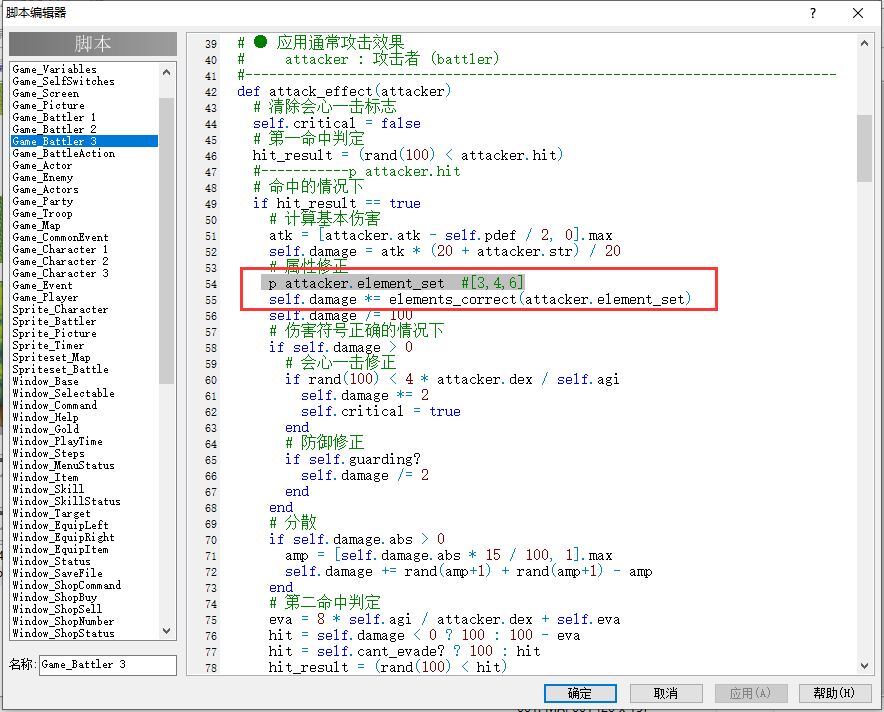This screenshot has width=884, height=712.
Task: Choose Game_Troop in the list
Action: pyautogui.click(x=42, y=214)
